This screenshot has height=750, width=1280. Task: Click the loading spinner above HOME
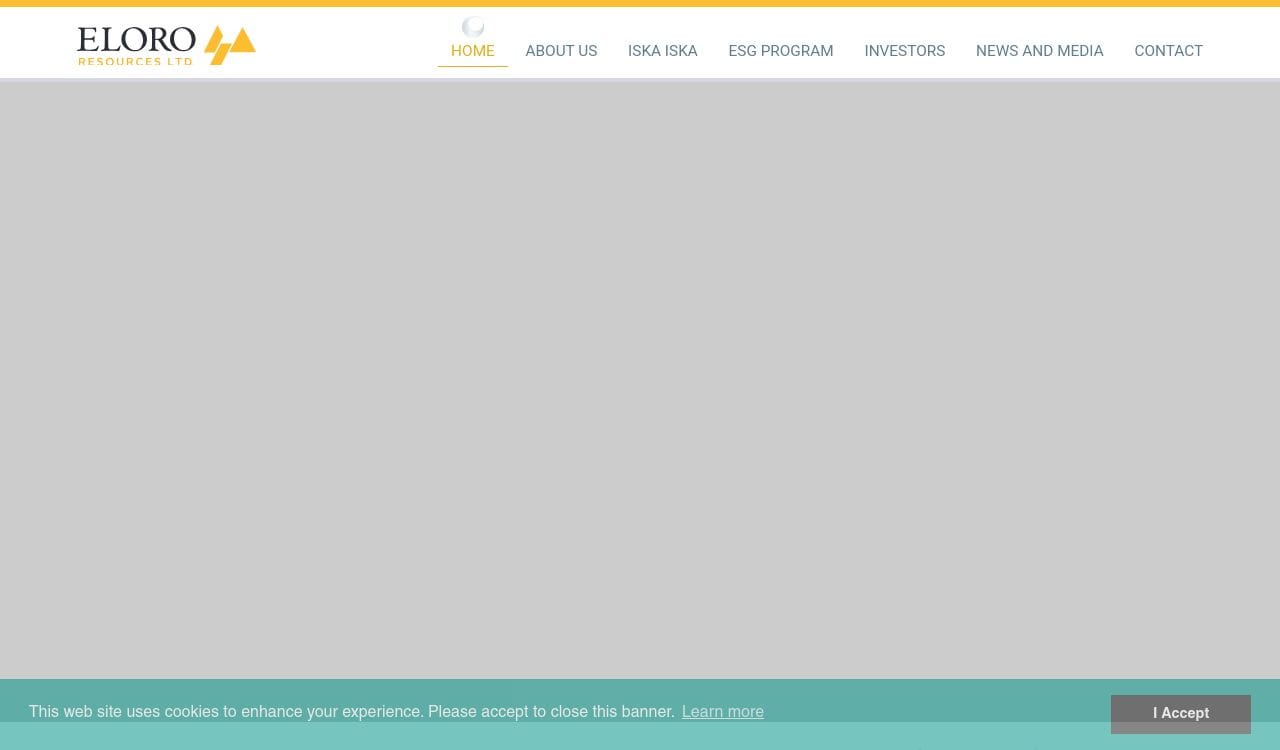coord(473,27)
